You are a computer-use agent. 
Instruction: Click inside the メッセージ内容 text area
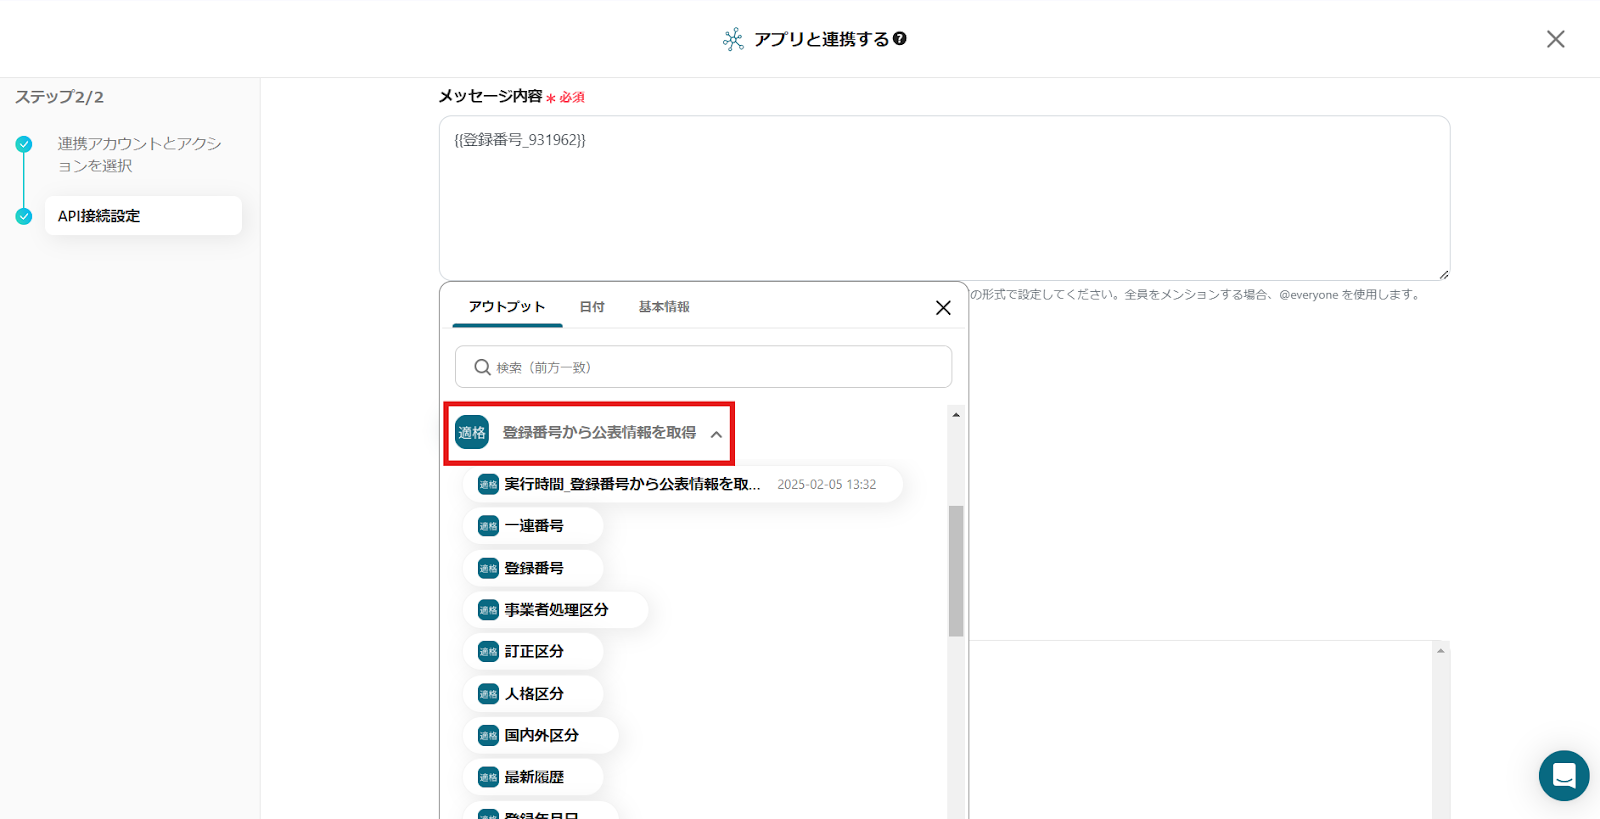[x=944, y=198]
